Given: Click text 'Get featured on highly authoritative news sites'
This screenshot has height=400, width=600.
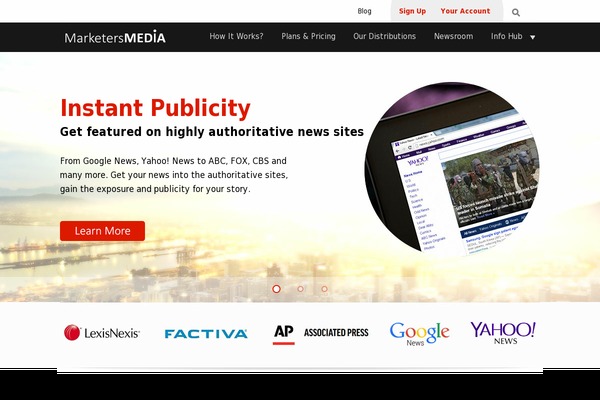Looking at the screenshot, I should click(212, 132).
